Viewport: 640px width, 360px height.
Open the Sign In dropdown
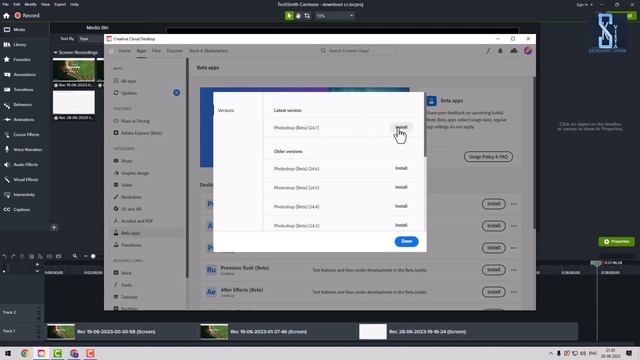[x=584, y=4]
